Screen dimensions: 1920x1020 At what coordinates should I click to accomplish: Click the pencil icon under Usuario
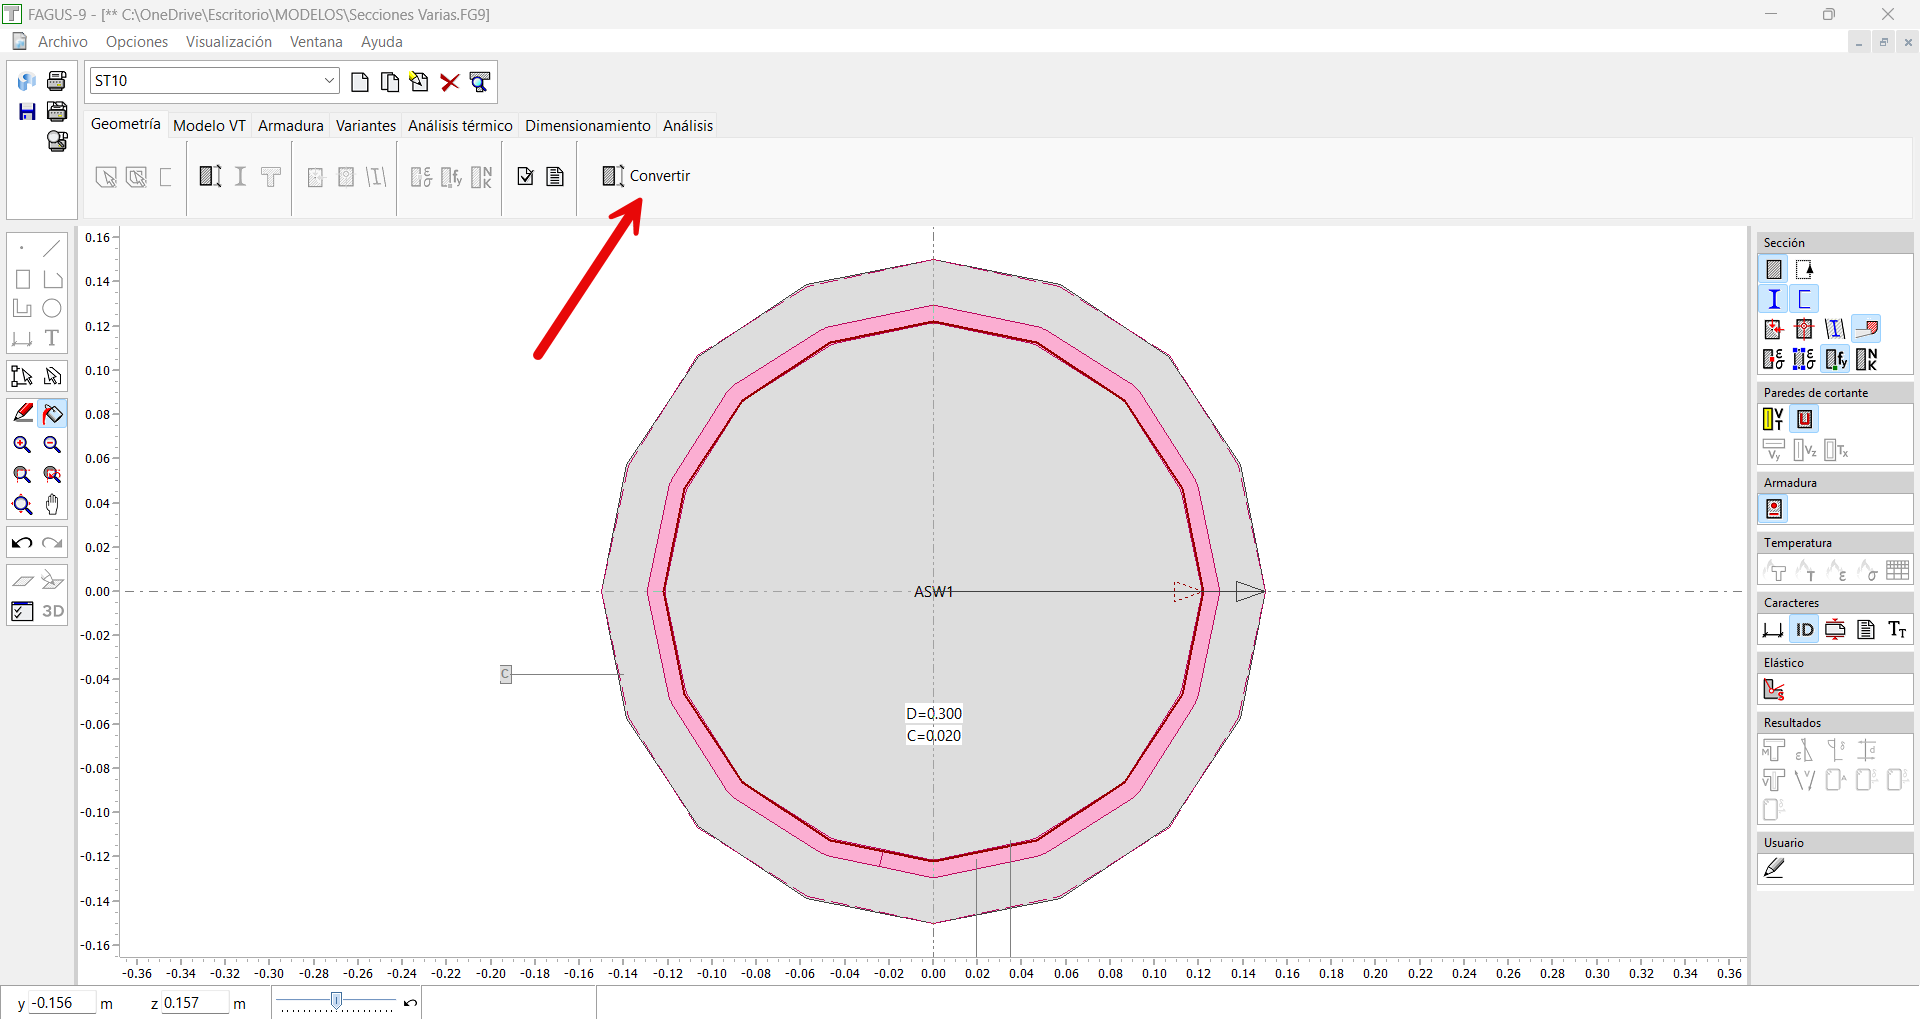click(x=1774, y=869)
